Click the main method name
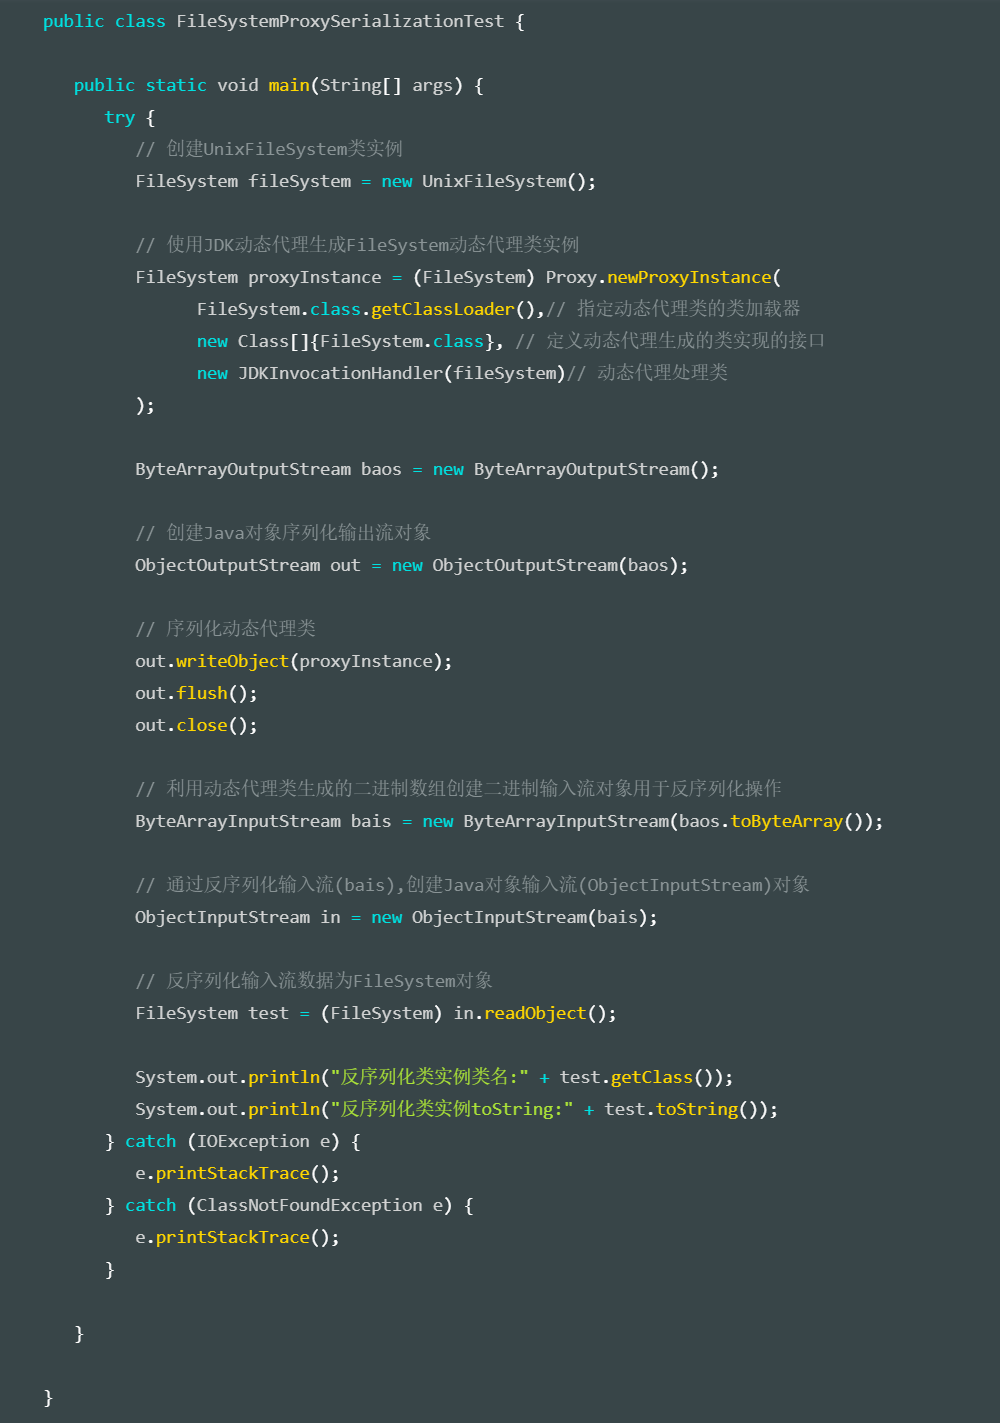Image resolution: width=1000 pixels, height=1423 pixels. click(289, 85)
